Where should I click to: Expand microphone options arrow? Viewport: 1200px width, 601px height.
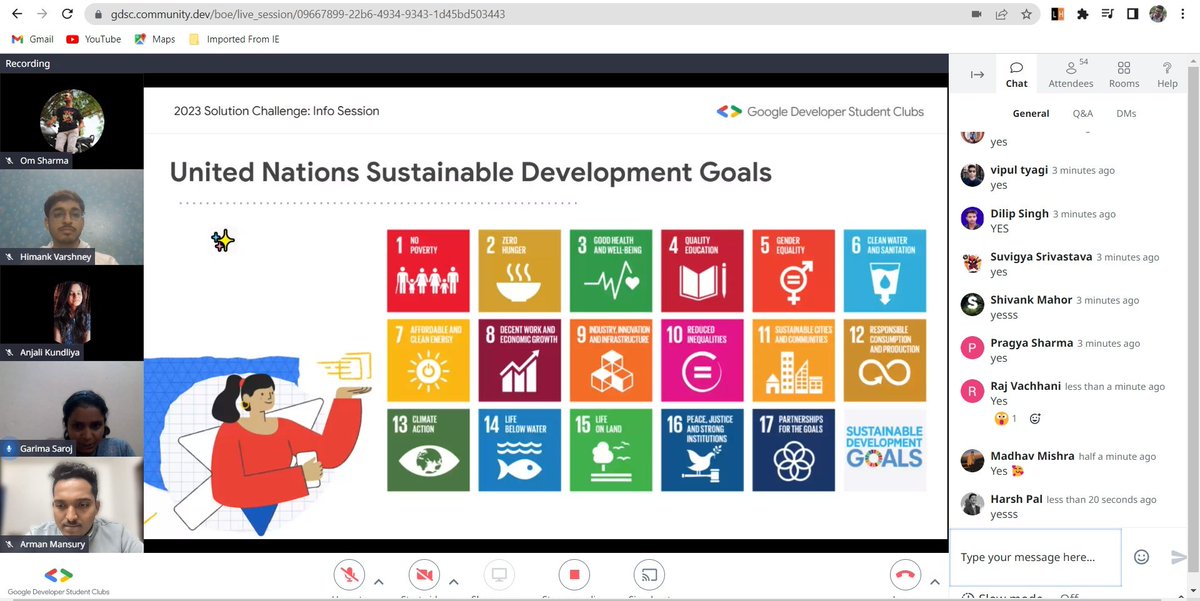[378, 580]
